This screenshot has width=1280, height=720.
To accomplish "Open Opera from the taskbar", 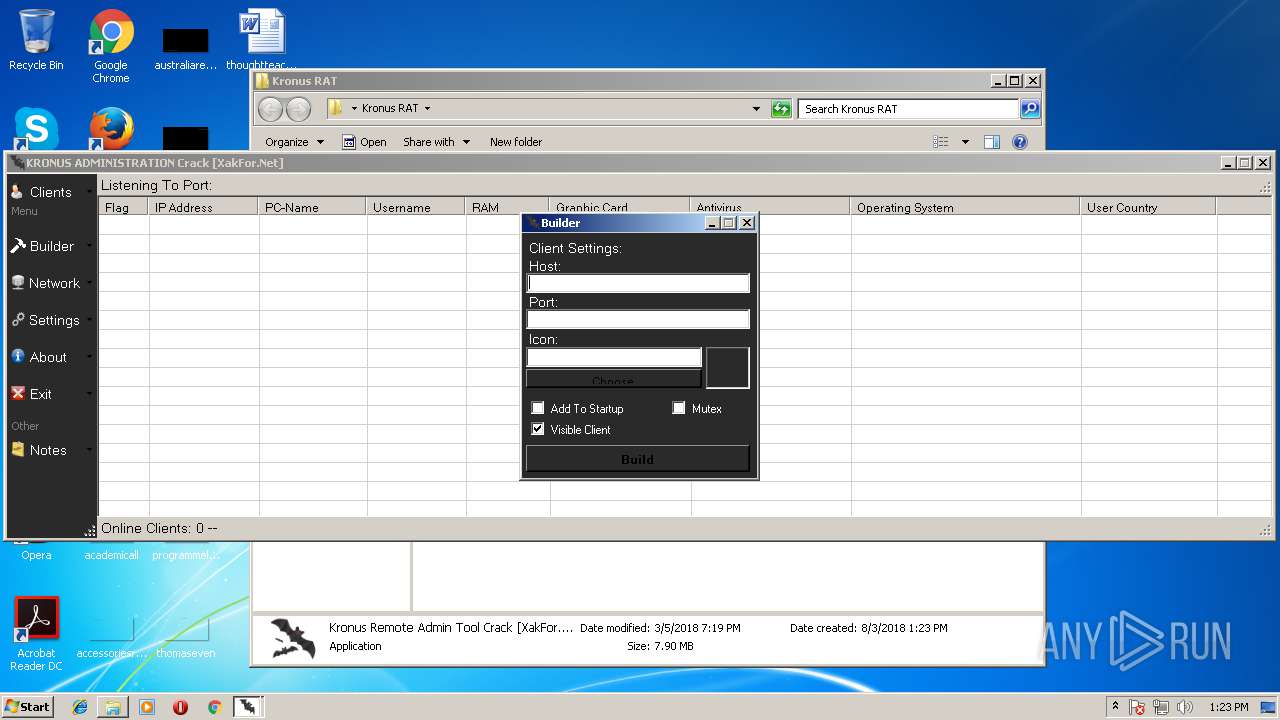I will (180, 707).
